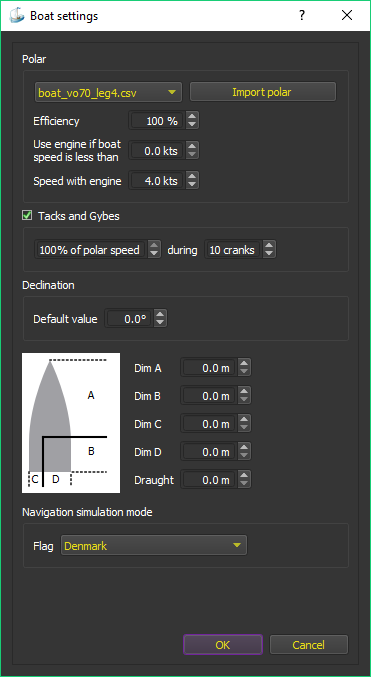
Task: Click the "Navigation simulation mode" label
Action: click(x=87, y=512)
